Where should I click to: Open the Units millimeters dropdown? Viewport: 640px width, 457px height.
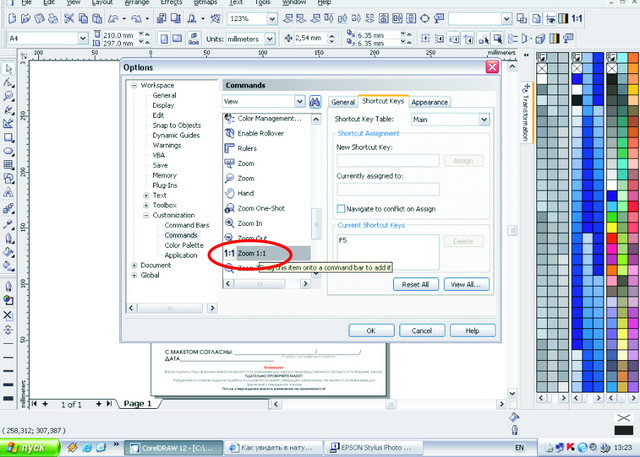[x=270, y=39]
